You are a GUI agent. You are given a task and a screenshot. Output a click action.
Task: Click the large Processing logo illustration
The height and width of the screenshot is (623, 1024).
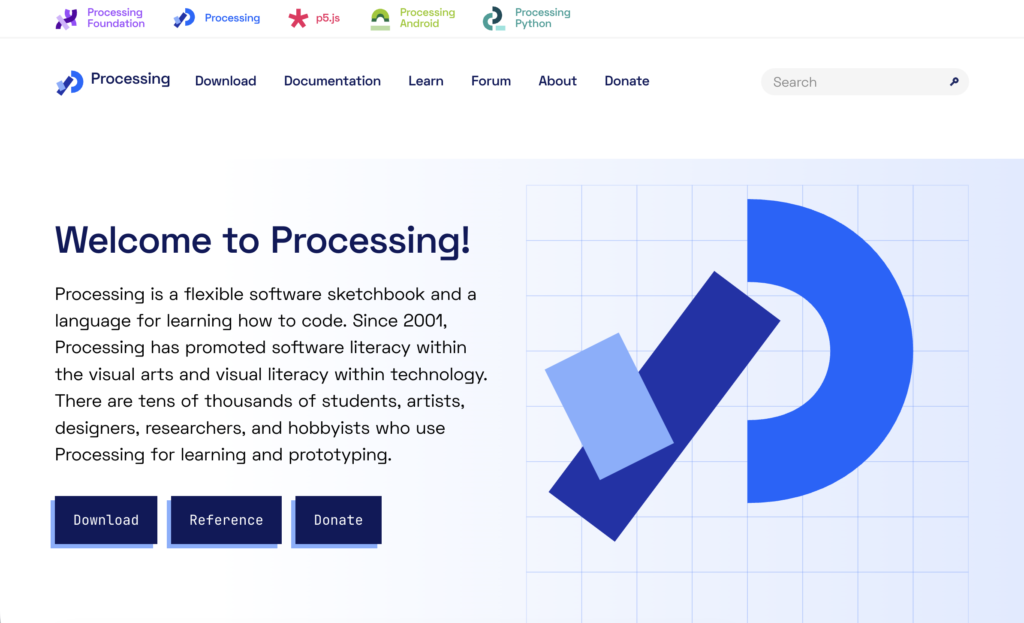tap(730, 370)
